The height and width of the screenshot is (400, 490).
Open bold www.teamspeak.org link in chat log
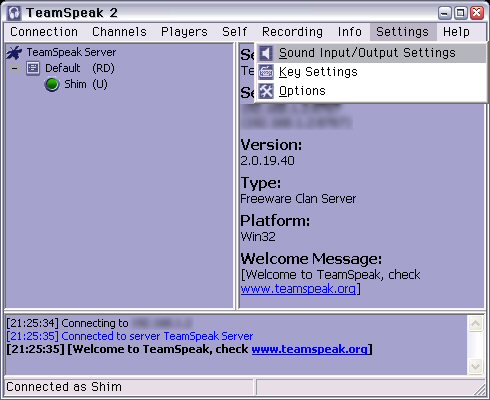point(309,349)
